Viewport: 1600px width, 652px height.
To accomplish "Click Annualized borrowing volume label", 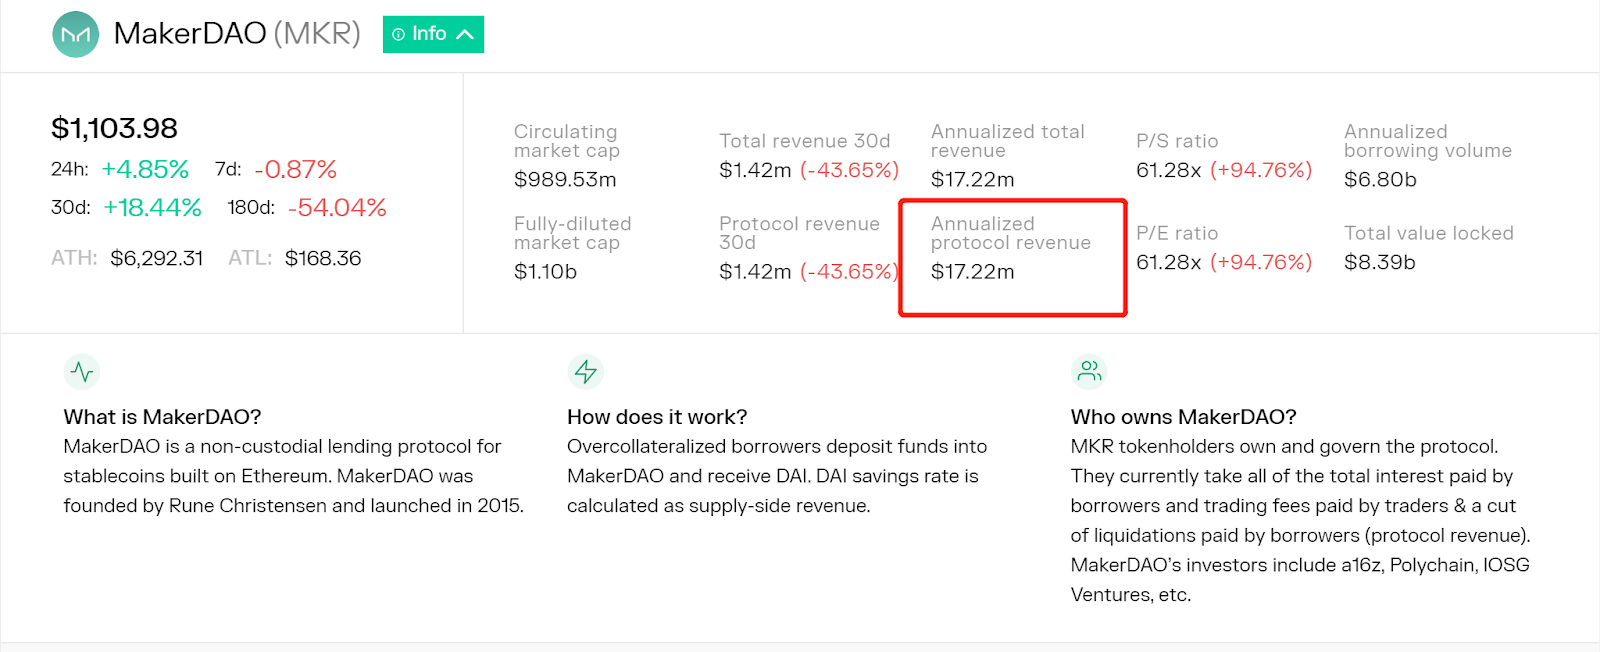I will pyautogui.click(x=1428, y=141).
